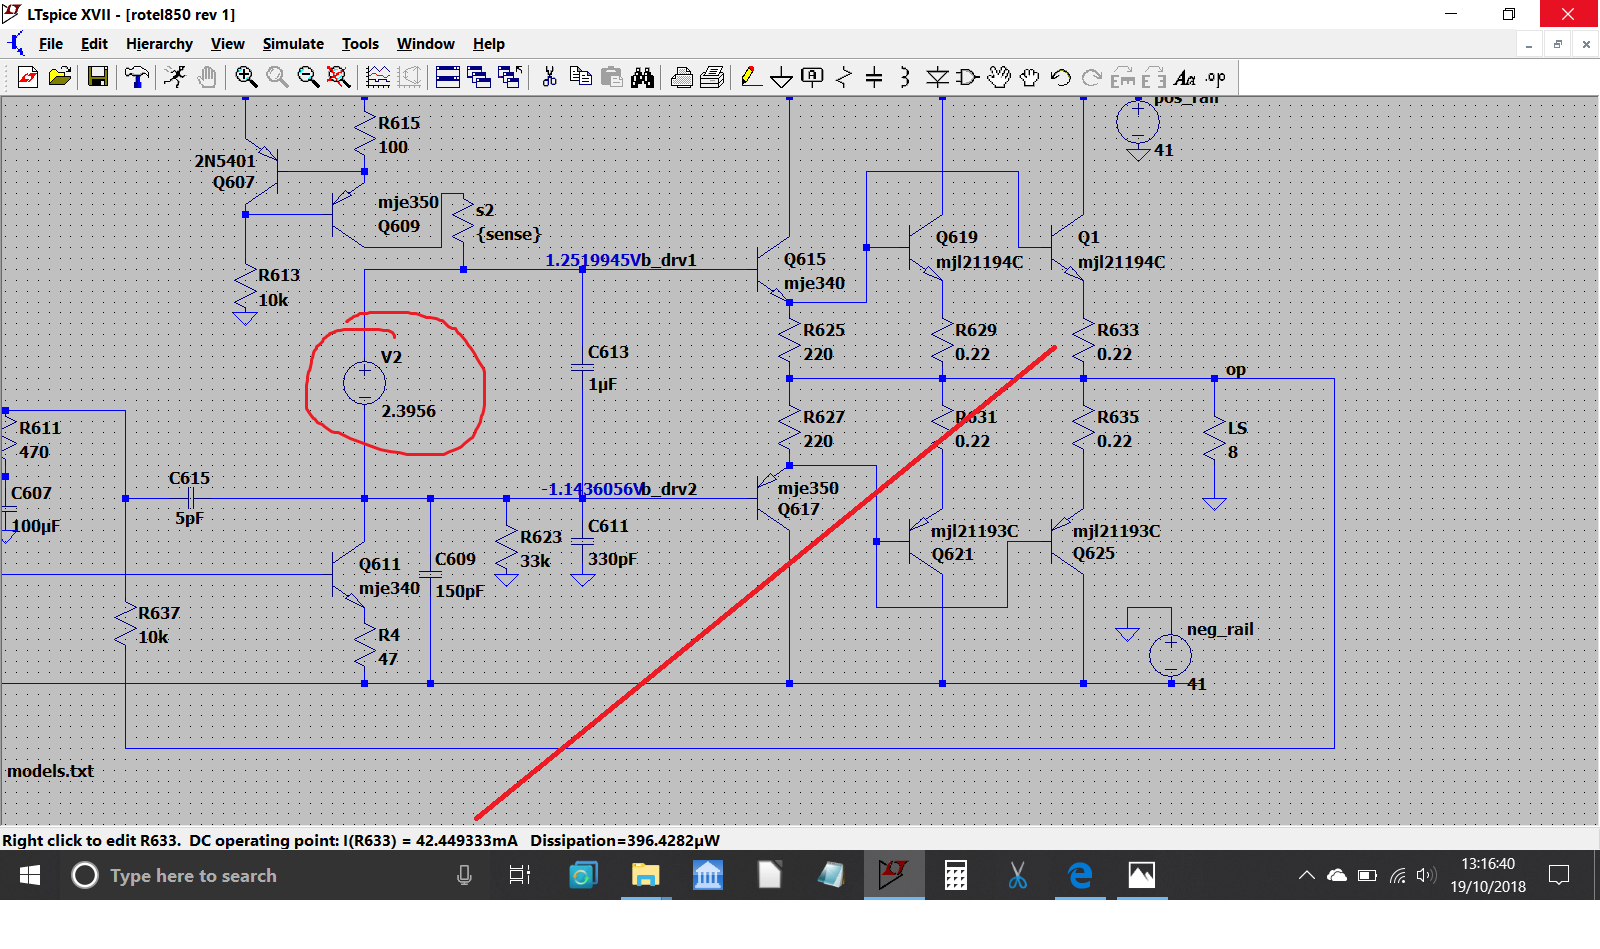Viewport: 1600px width, 949px height.
Task: Click the Q1 mjl21194C transistor label
Action: pyautogui.click(x=1121, y=250)
